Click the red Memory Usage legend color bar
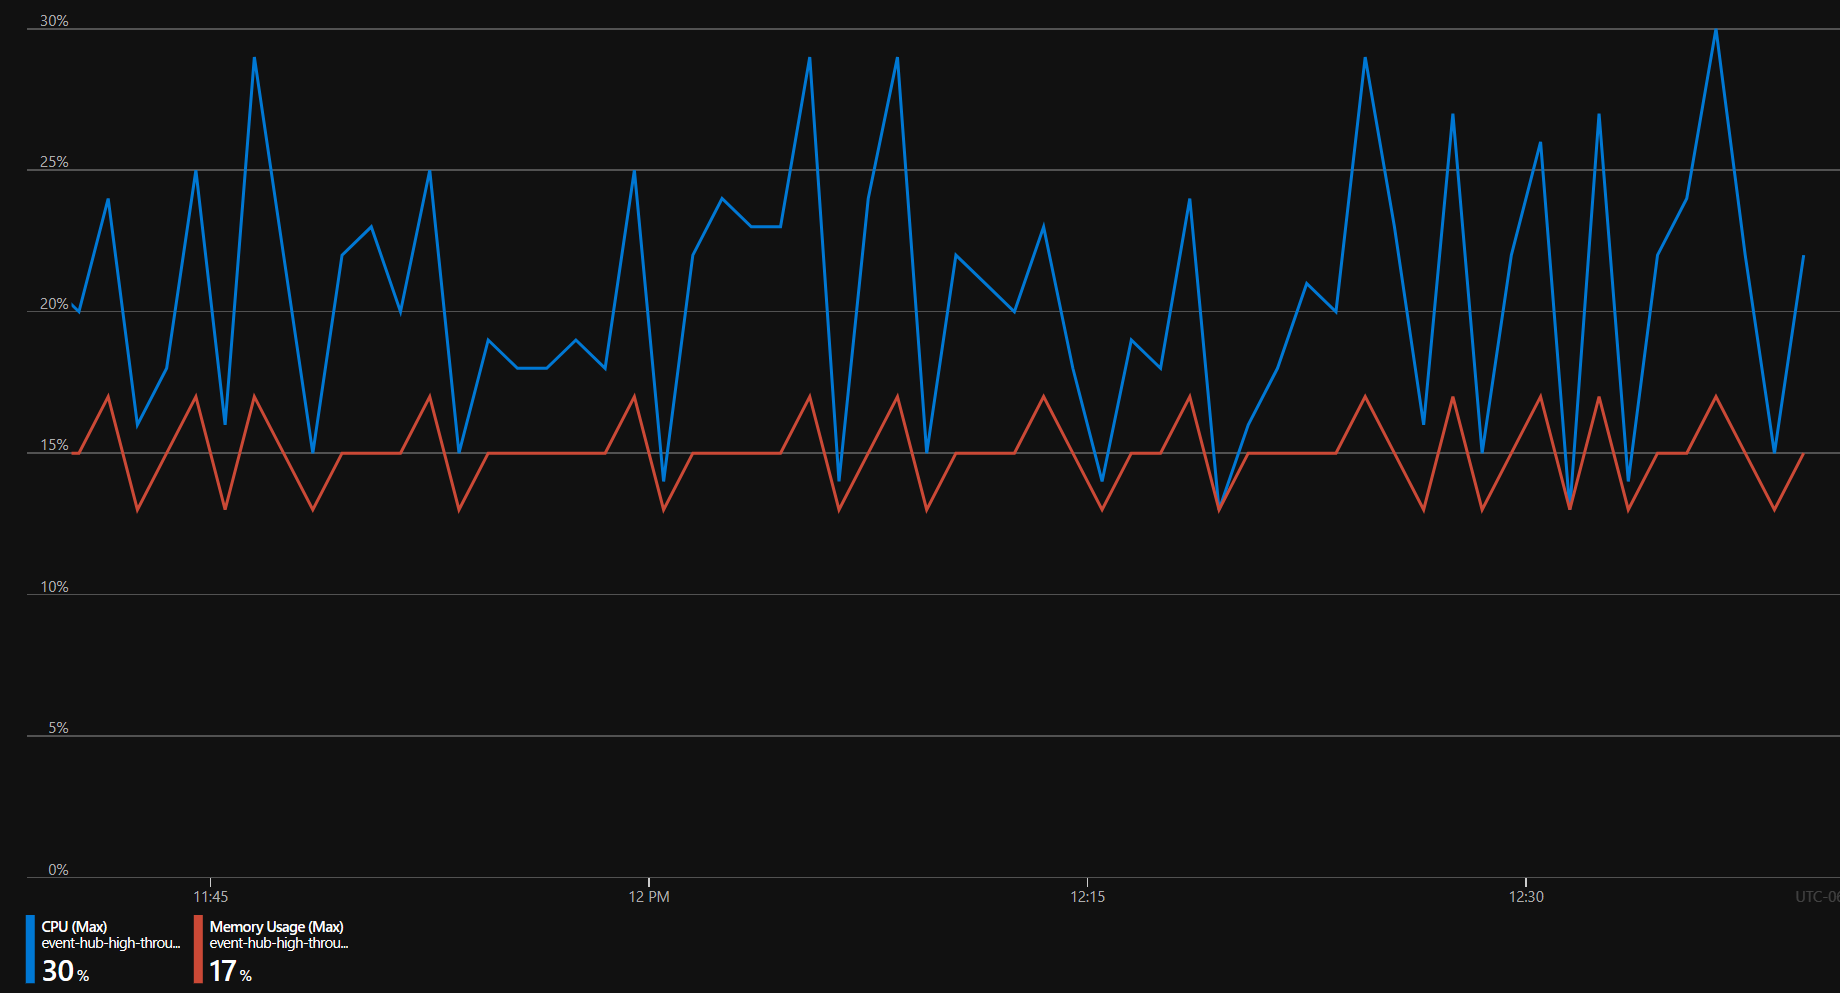This screenshot has width=1840, height=993. click(198, 949)
